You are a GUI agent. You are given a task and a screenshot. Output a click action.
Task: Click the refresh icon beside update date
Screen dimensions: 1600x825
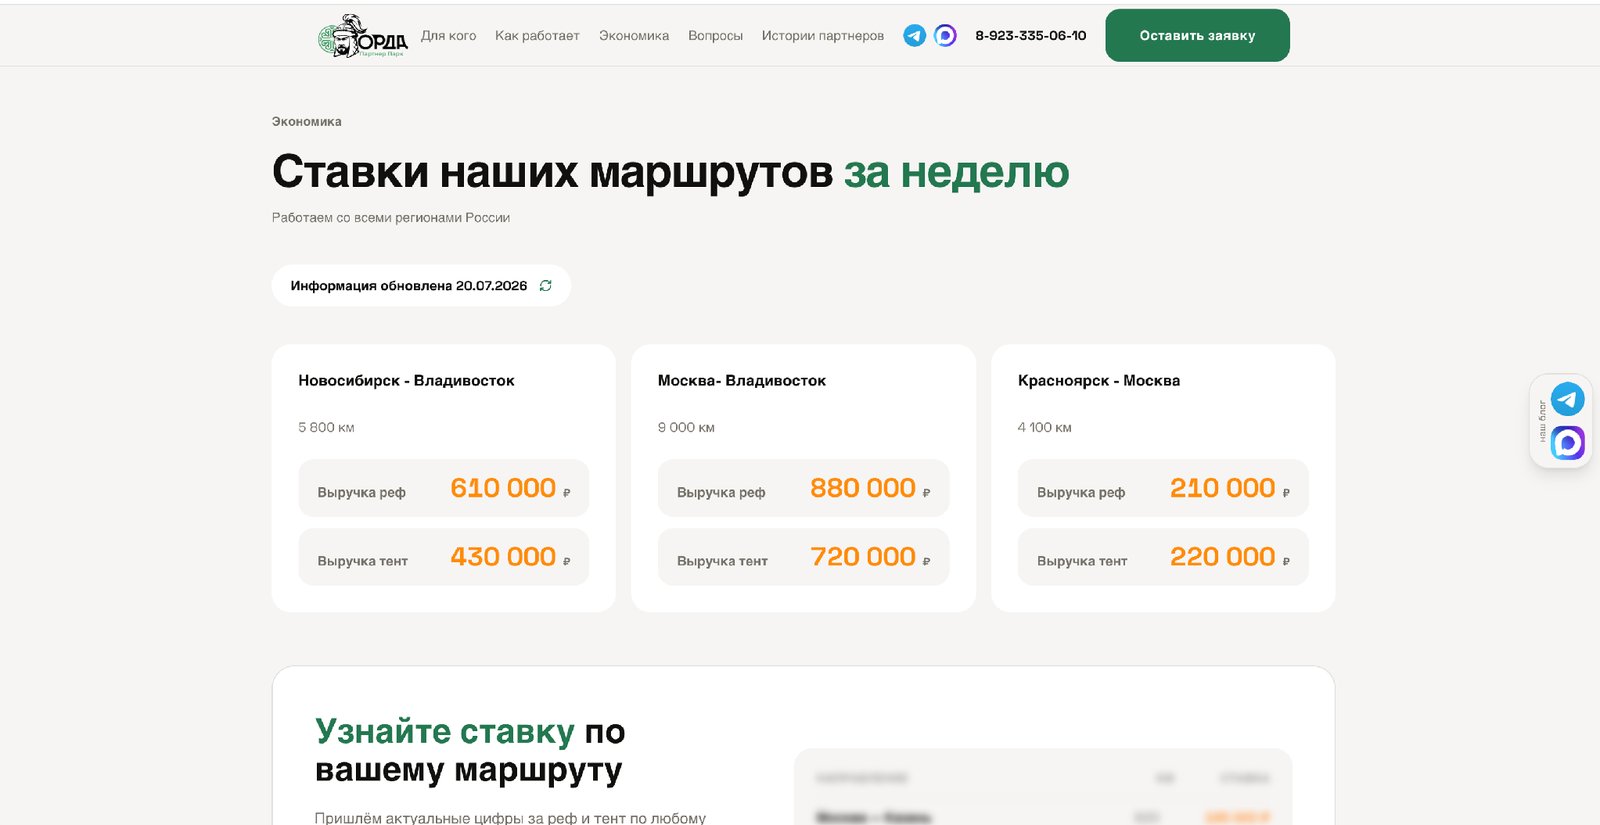[x=545, y=286]
